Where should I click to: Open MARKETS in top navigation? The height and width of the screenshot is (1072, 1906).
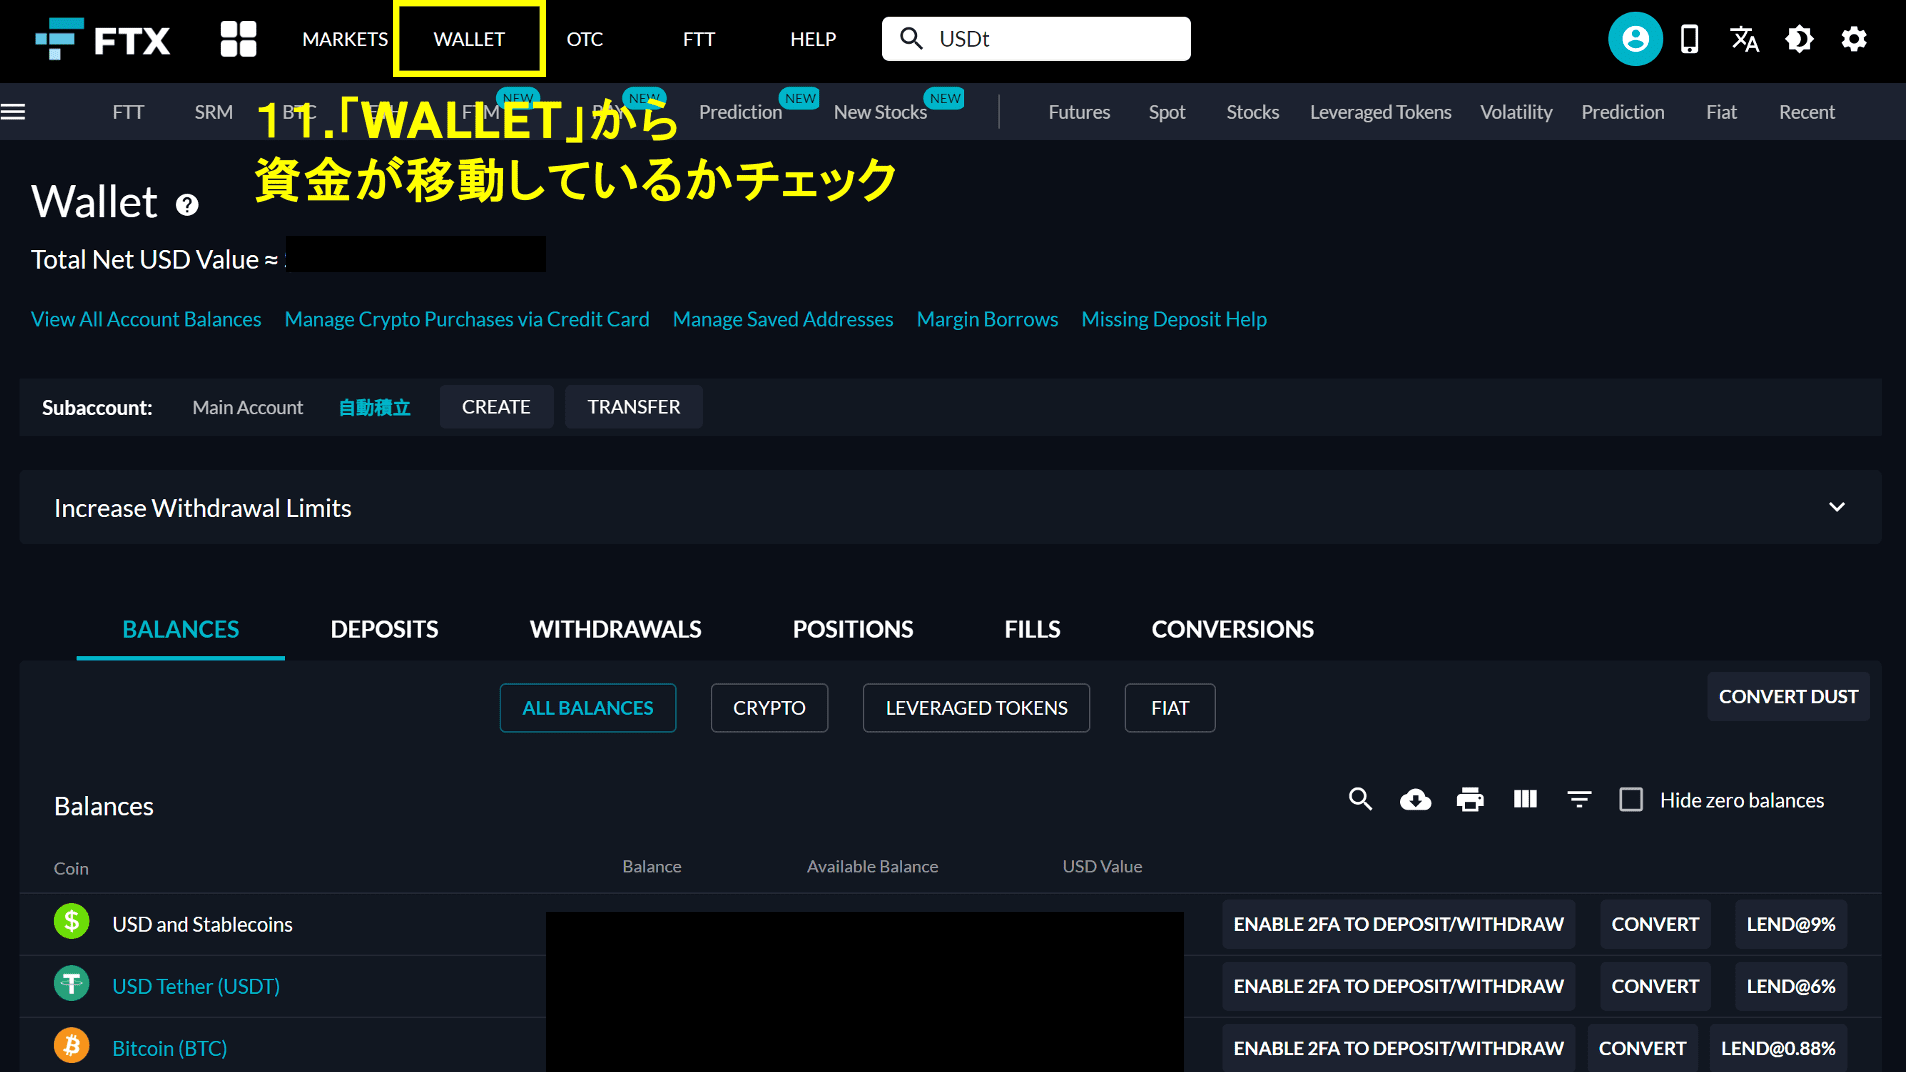click(345, 39)
